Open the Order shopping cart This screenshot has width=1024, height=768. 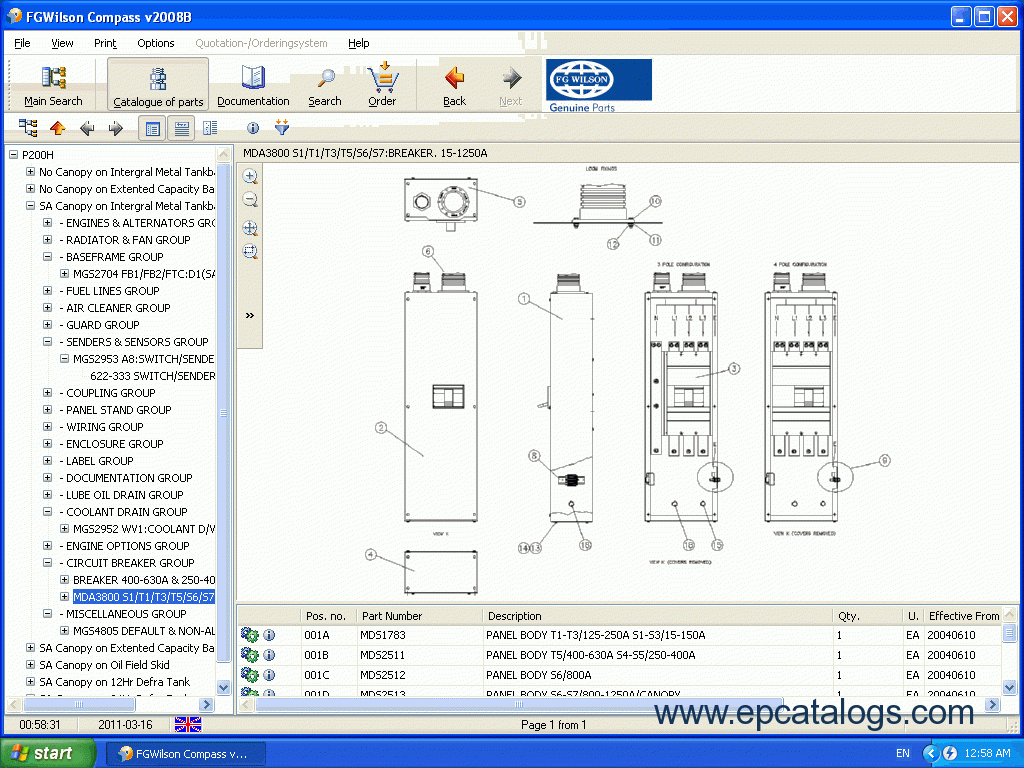[x=382, y=85]
